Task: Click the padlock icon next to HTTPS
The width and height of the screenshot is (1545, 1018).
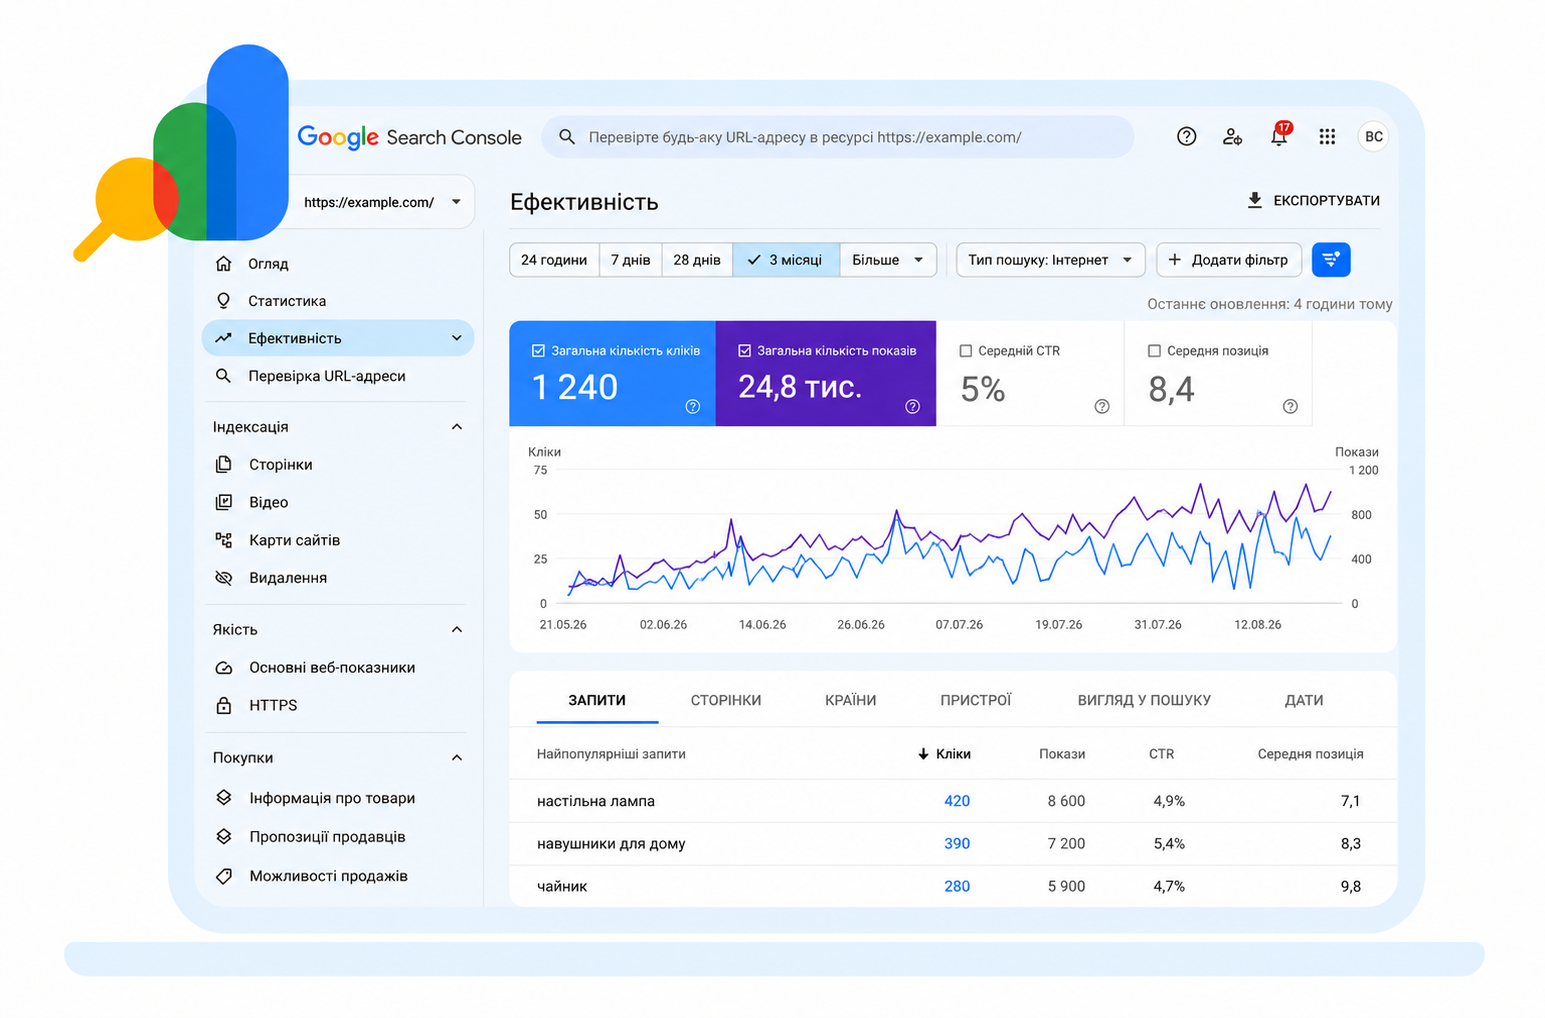Action: pyautogui.click(x=224, y=705)
